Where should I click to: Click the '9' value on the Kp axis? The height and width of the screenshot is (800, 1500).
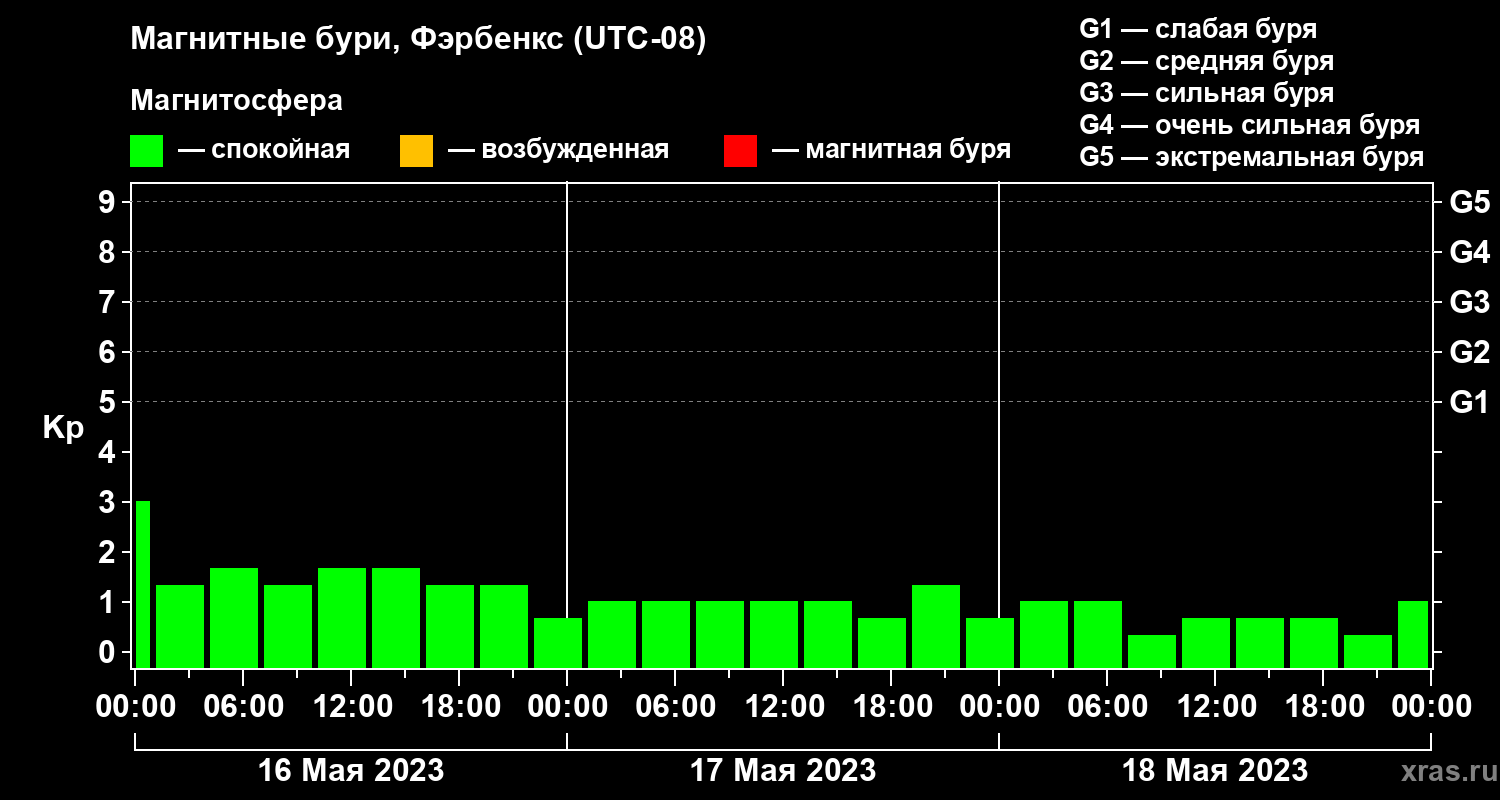pos(108,202)
